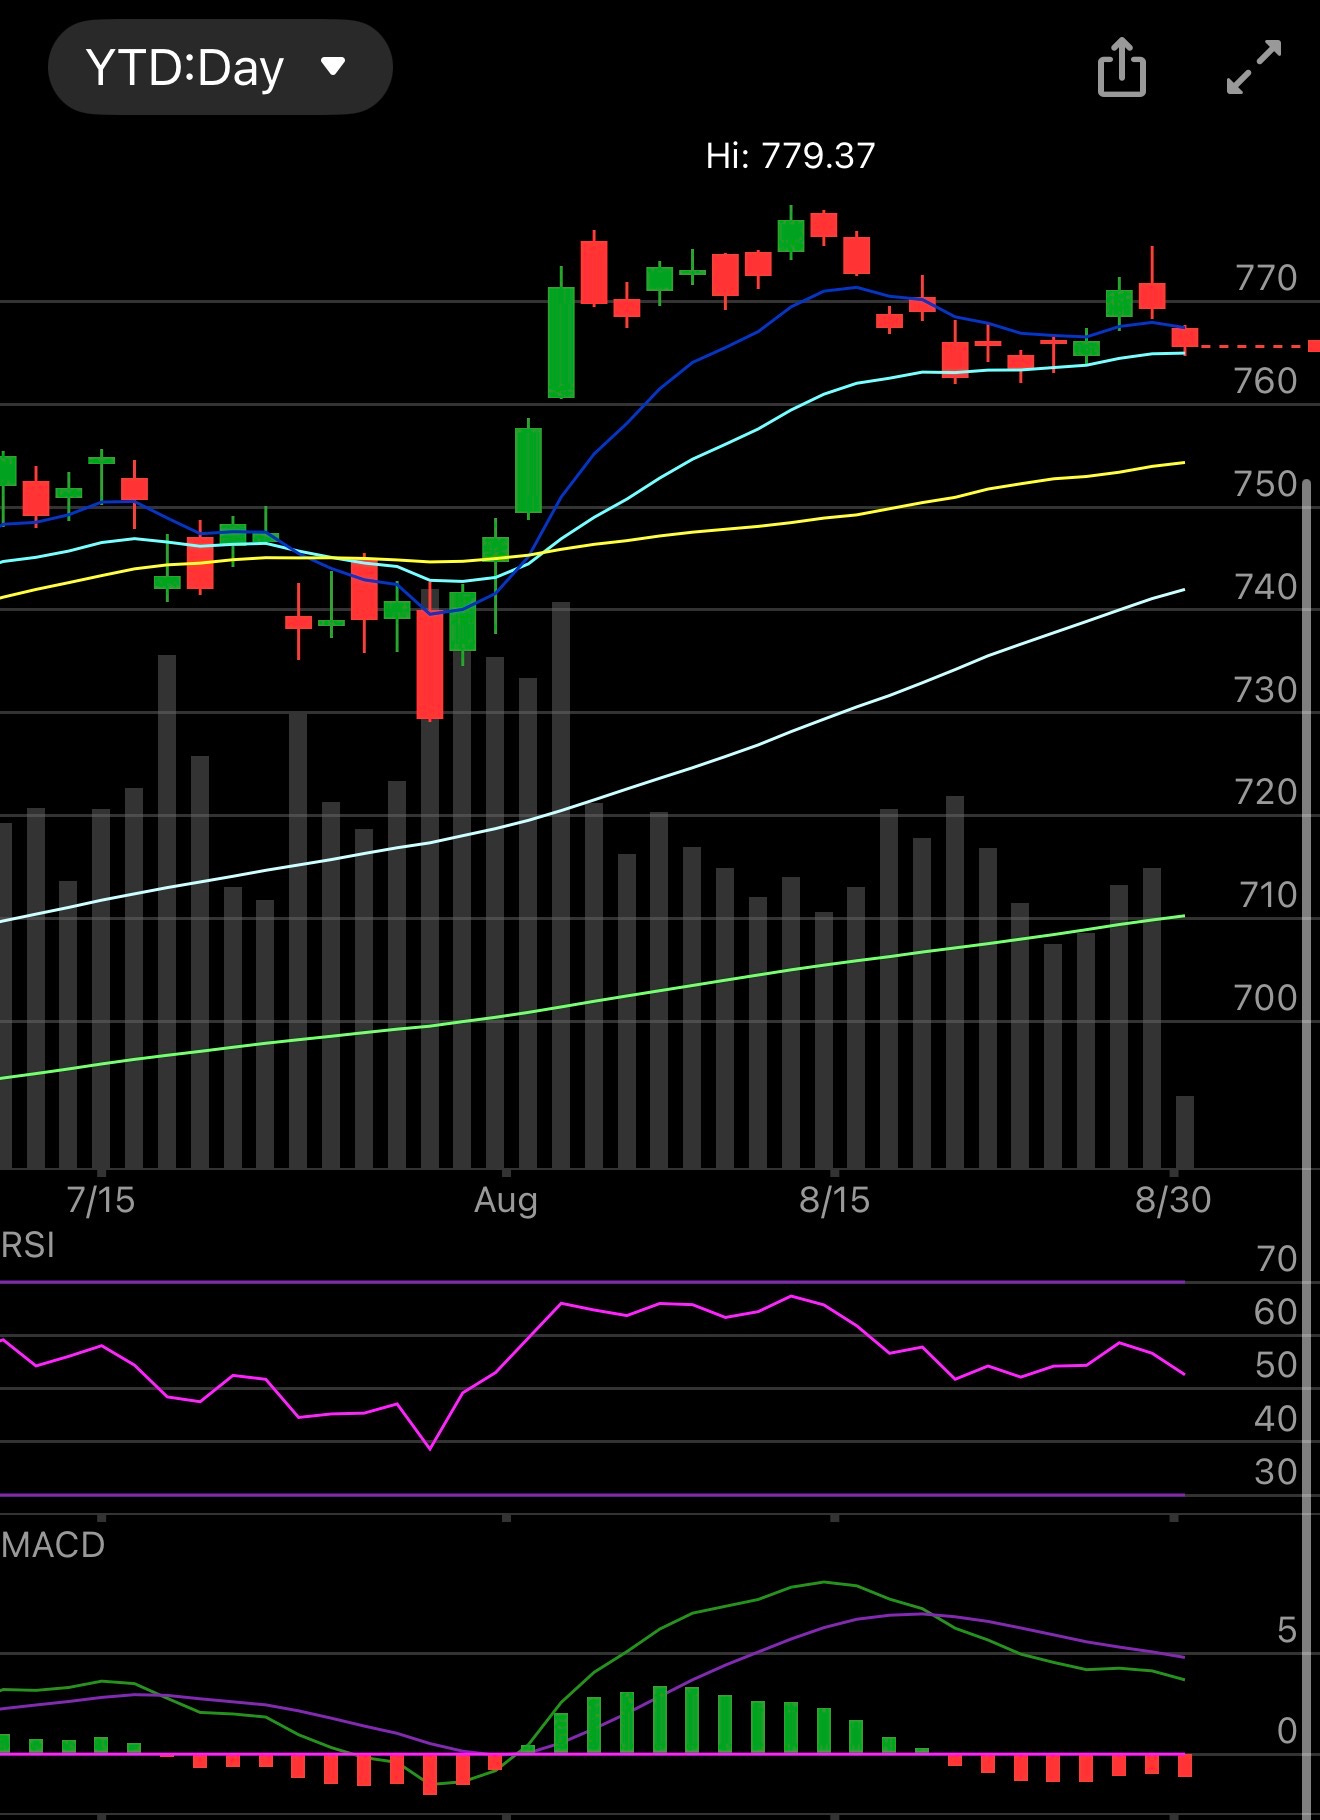Click the RSI scale value 60
Screen dimensions: 1320x1820
(1276, 1312)
